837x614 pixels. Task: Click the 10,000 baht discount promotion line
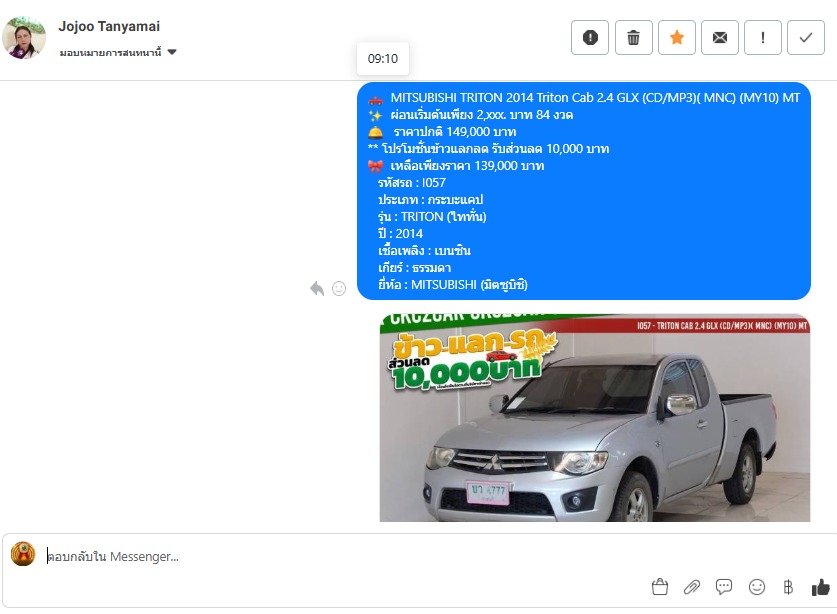pos(488,149)
